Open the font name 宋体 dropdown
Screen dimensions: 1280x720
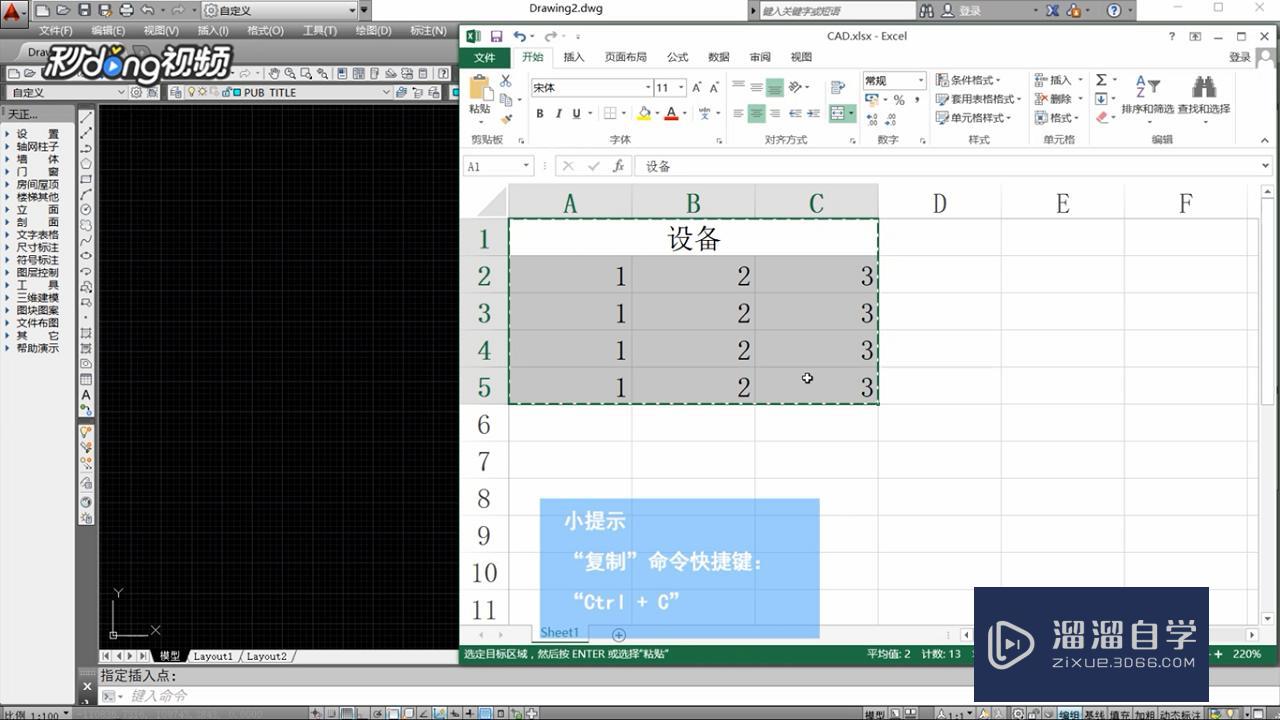pyautogui.click(x=646, y=87)
